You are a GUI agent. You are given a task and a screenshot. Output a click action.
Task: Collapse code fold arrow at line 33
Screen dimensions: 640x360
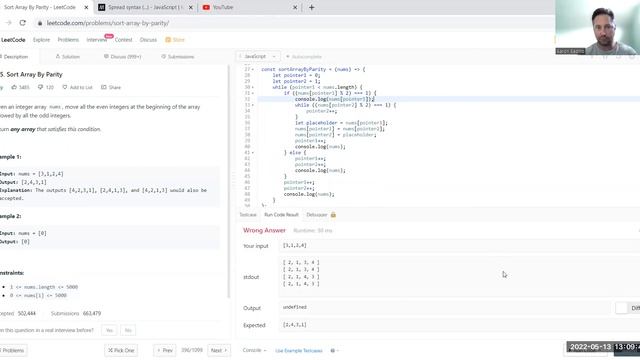click(253, 105)
